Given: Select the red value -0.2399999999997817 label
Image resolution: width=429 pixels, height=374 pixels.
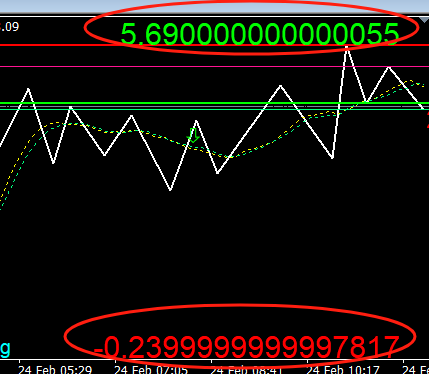Looking at the screenshot, I should tap(246, 347).
